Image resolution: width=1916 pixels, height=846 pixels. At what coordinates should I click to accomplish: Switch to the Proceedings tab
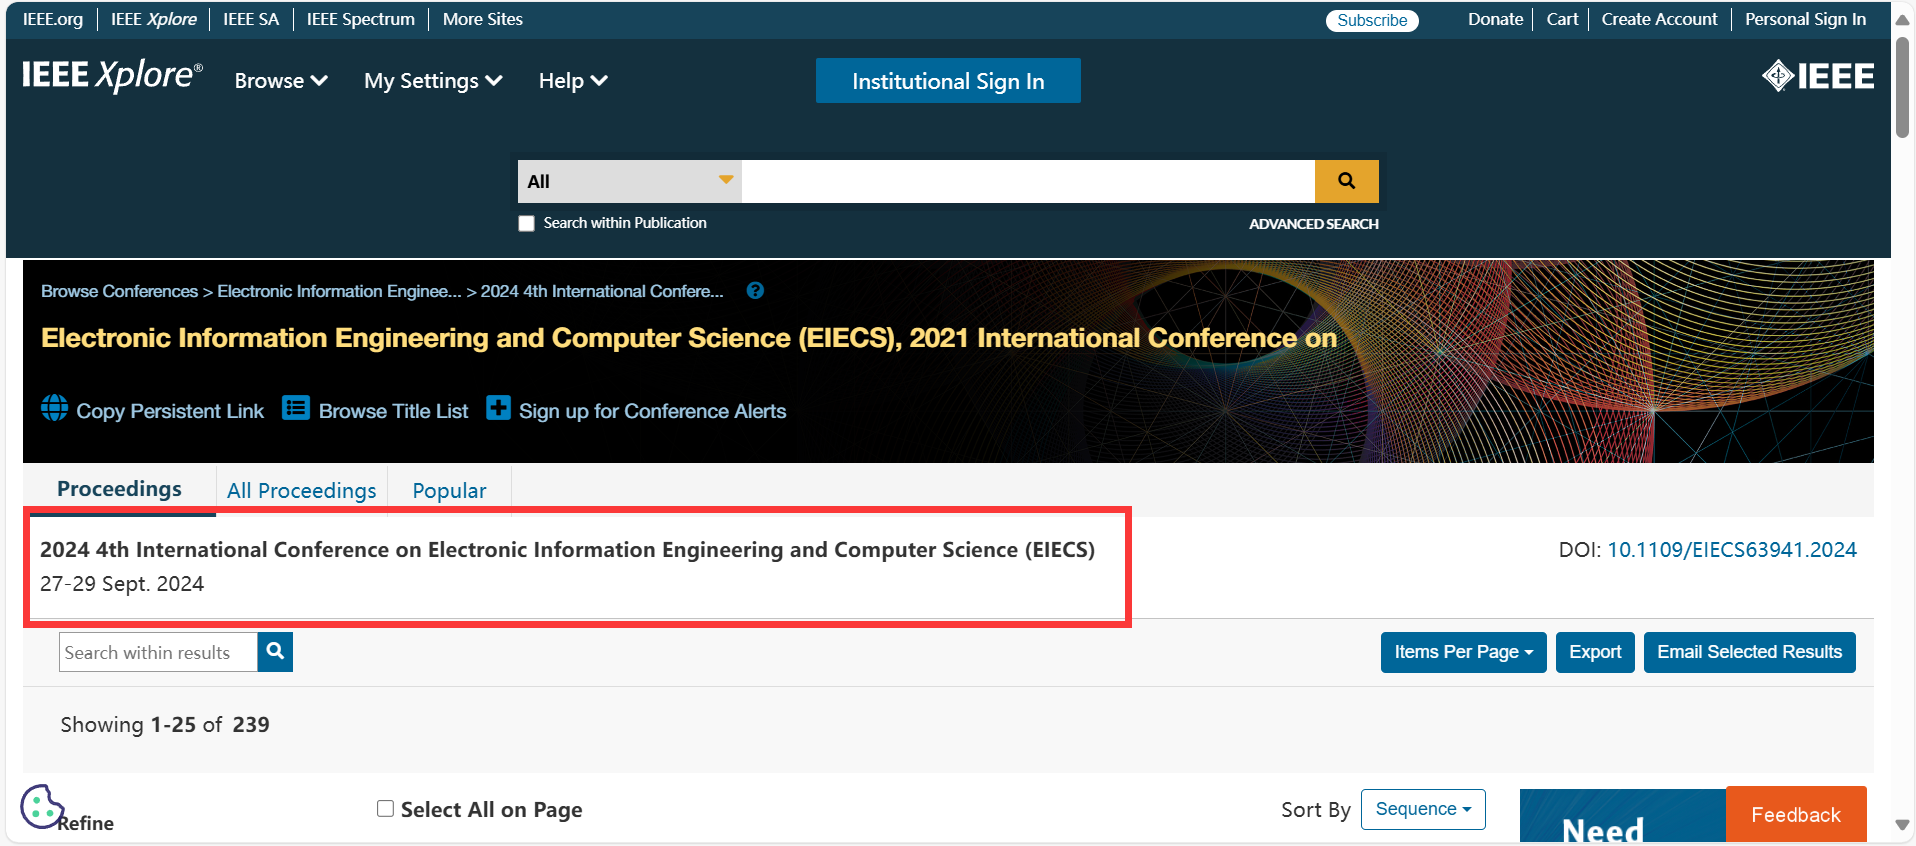(x=119, y=489)
